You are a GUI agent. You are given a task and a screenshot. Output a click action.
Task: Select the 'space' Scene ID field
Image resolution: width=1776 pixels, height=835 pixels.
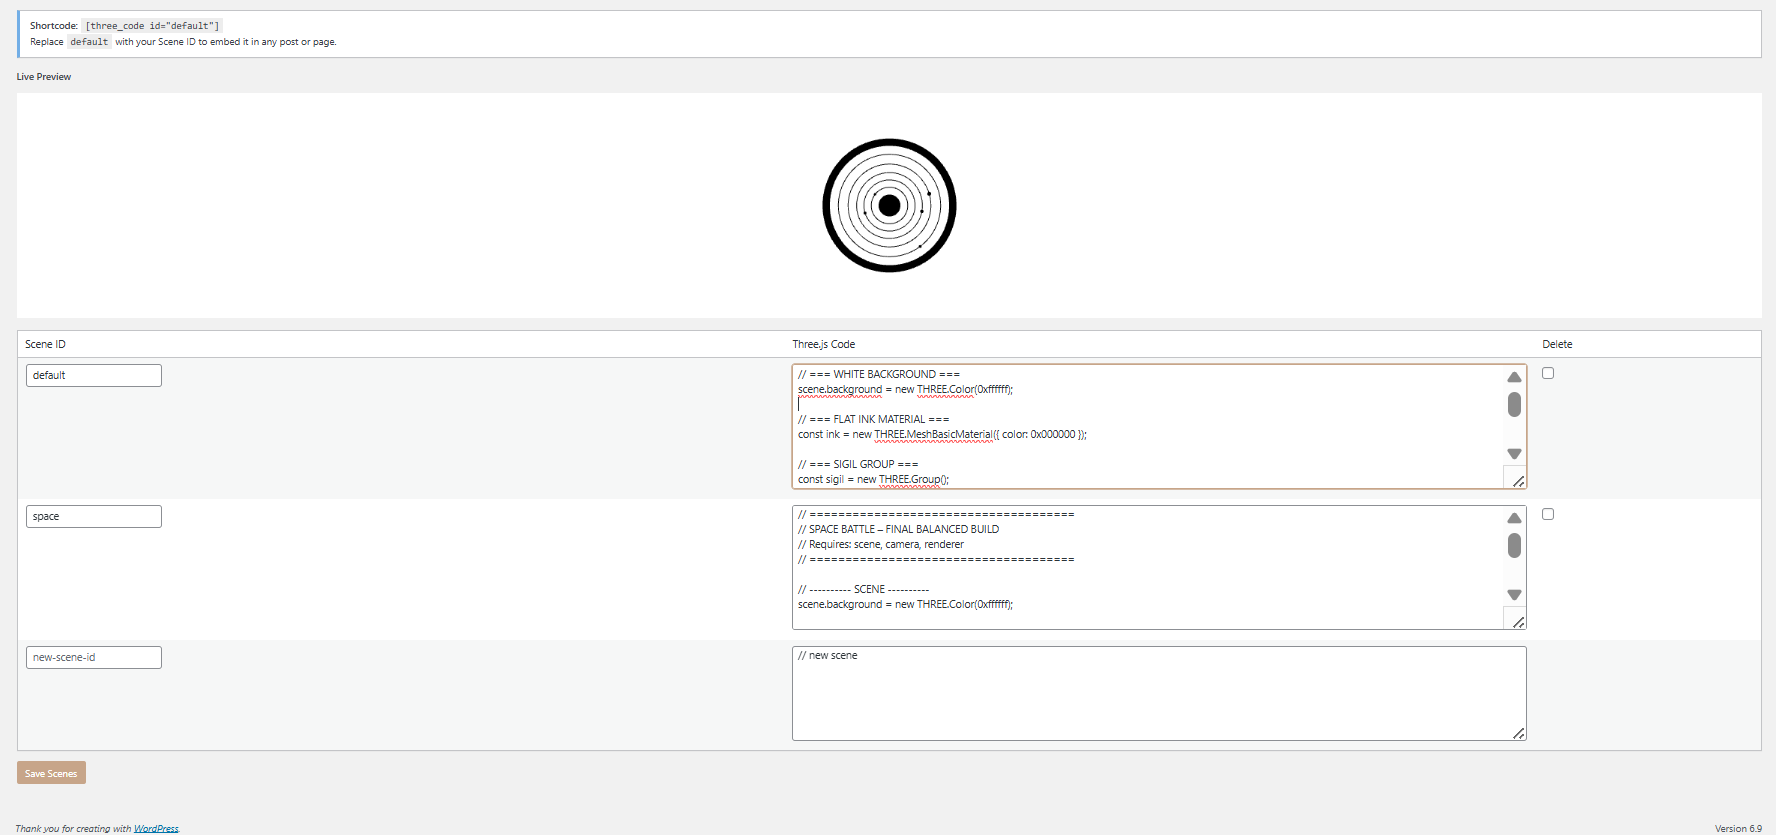click(93, 516)
